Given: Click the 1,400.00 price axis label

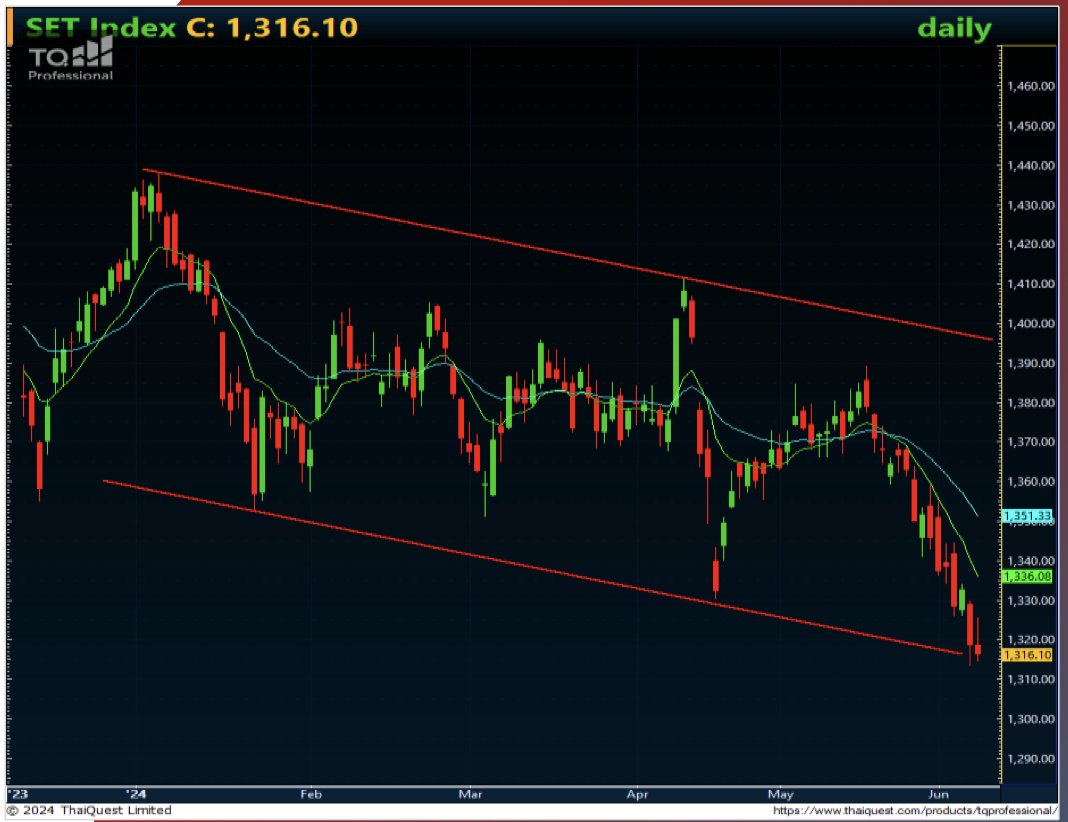Looking at the screenshot, I should tap(1031, 323).
